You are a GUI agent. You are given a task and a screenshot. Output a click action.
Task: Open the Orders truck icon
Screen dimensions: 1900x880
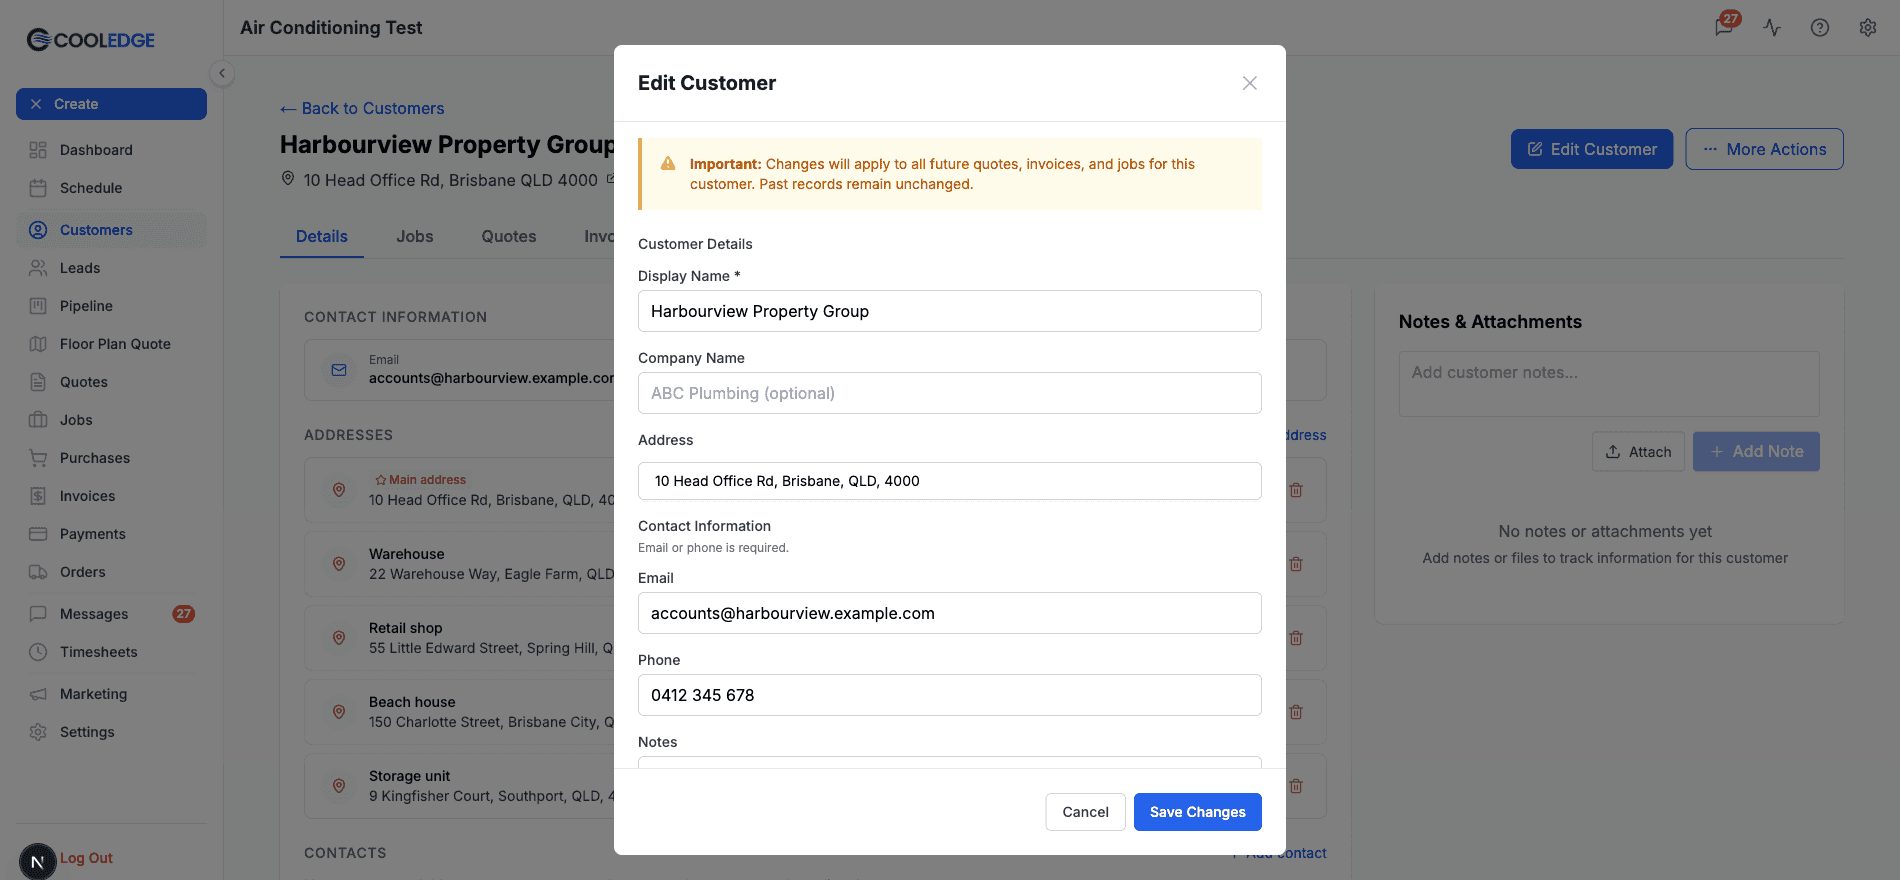point(38,572)
